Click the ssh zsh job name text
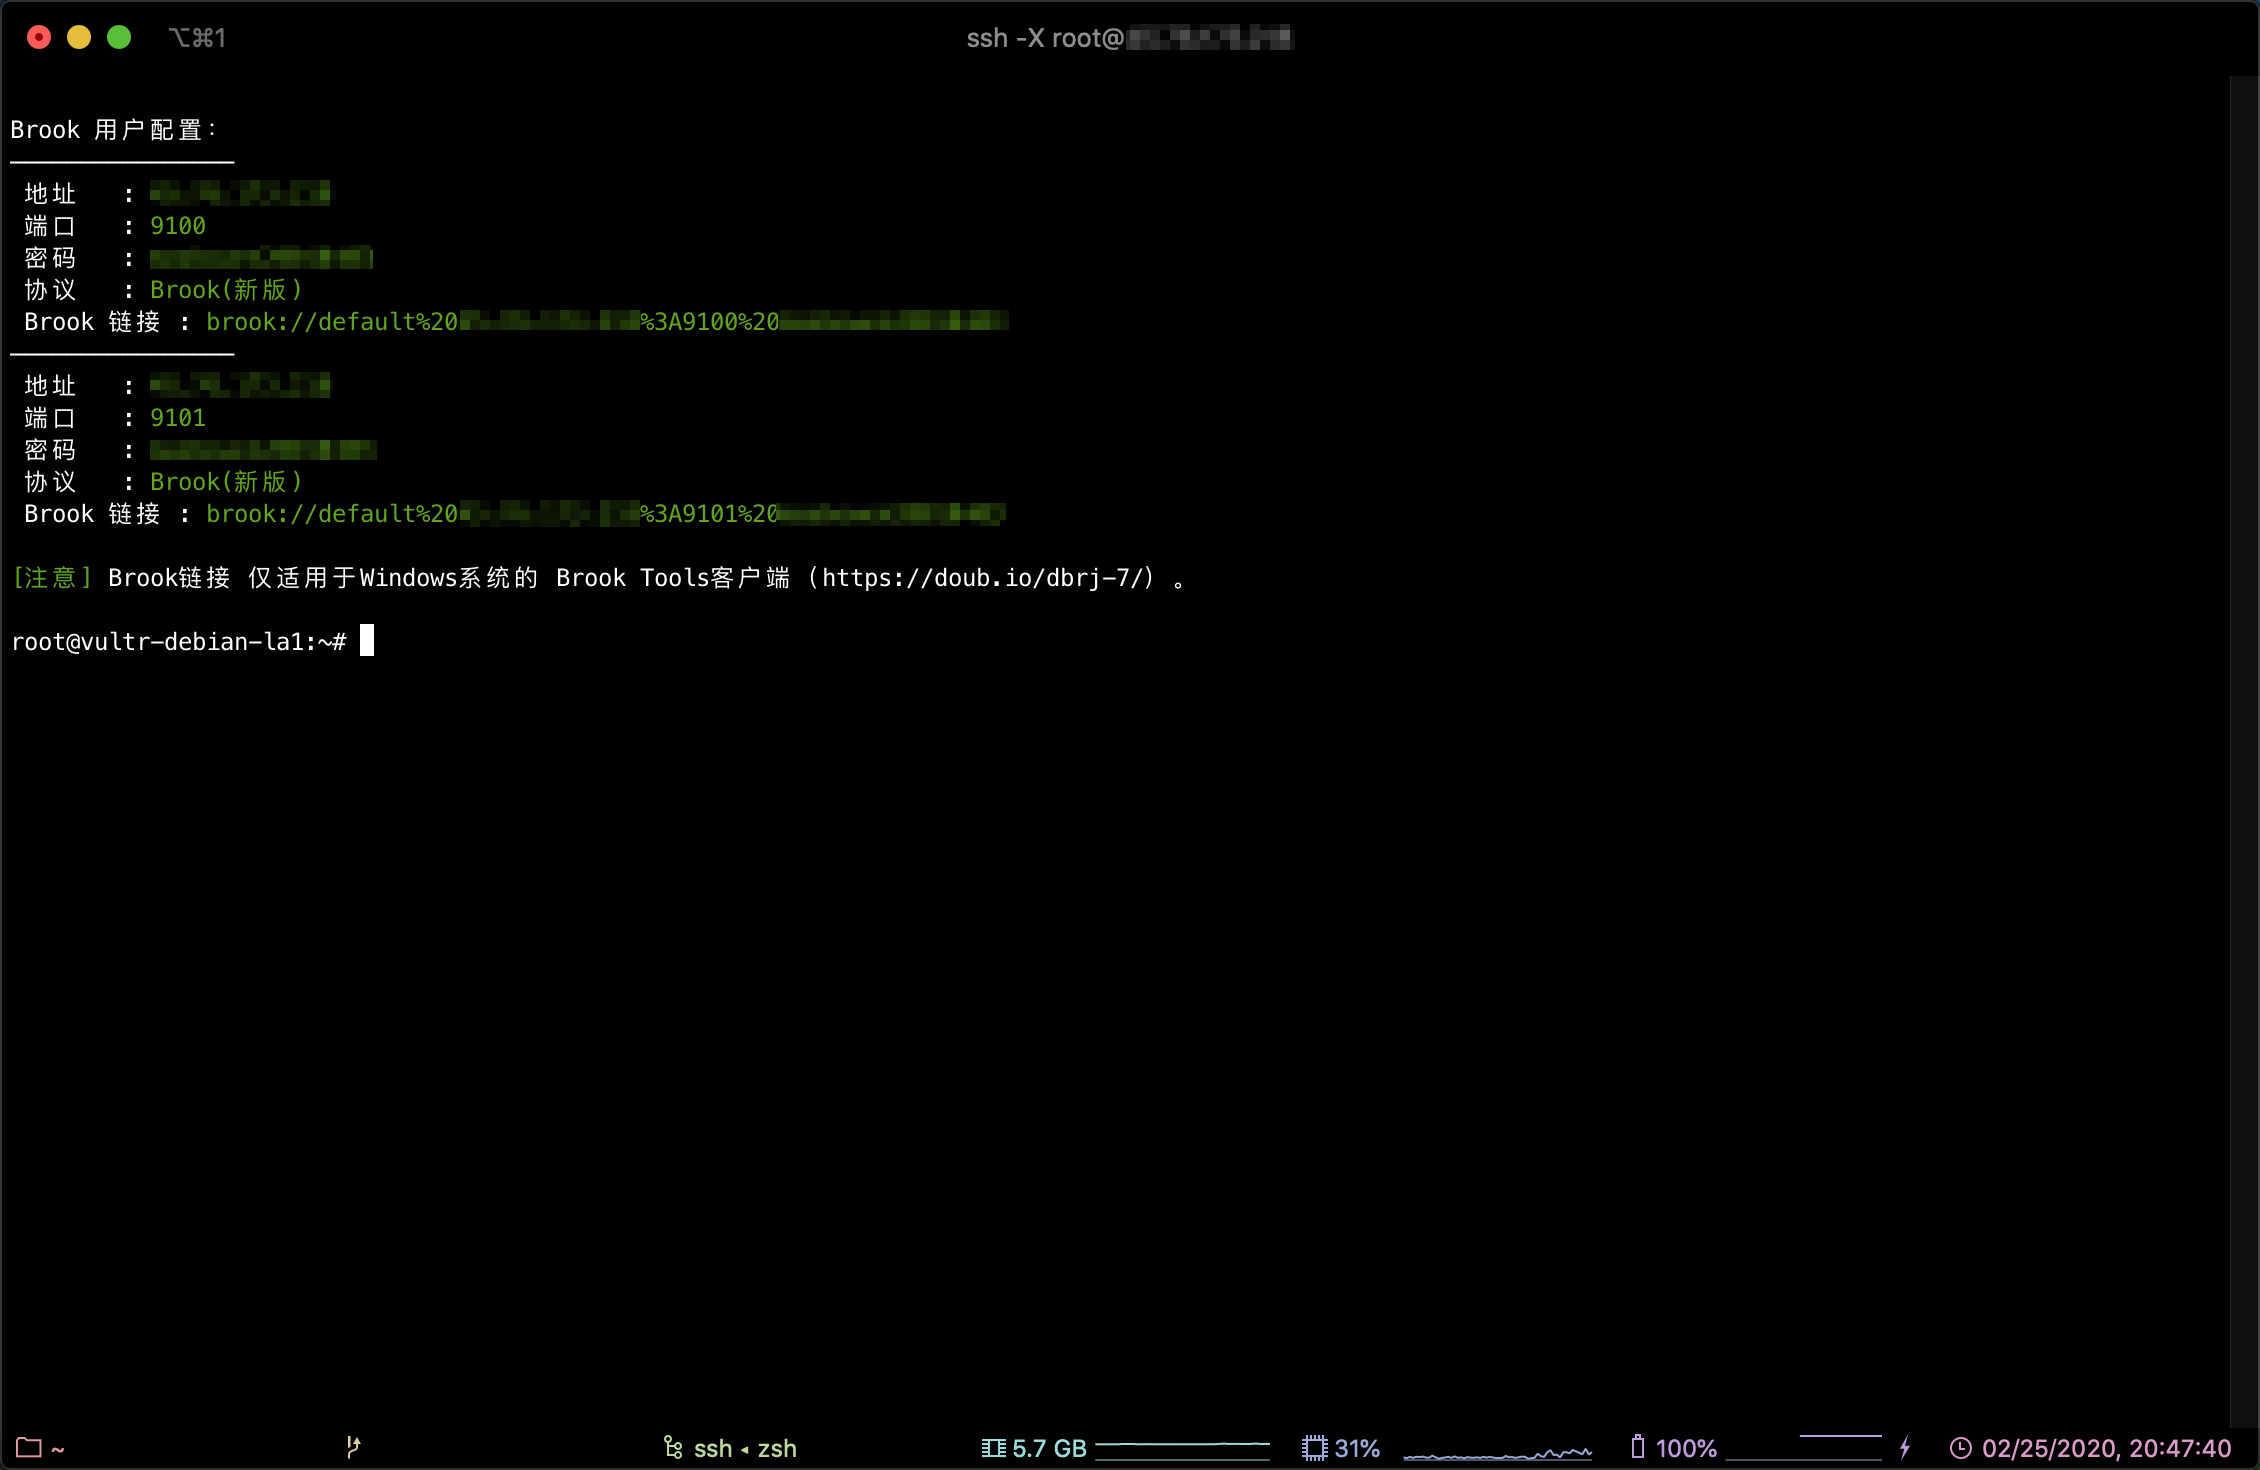Screen dimensions: 2260x1470 [745, 1448]
